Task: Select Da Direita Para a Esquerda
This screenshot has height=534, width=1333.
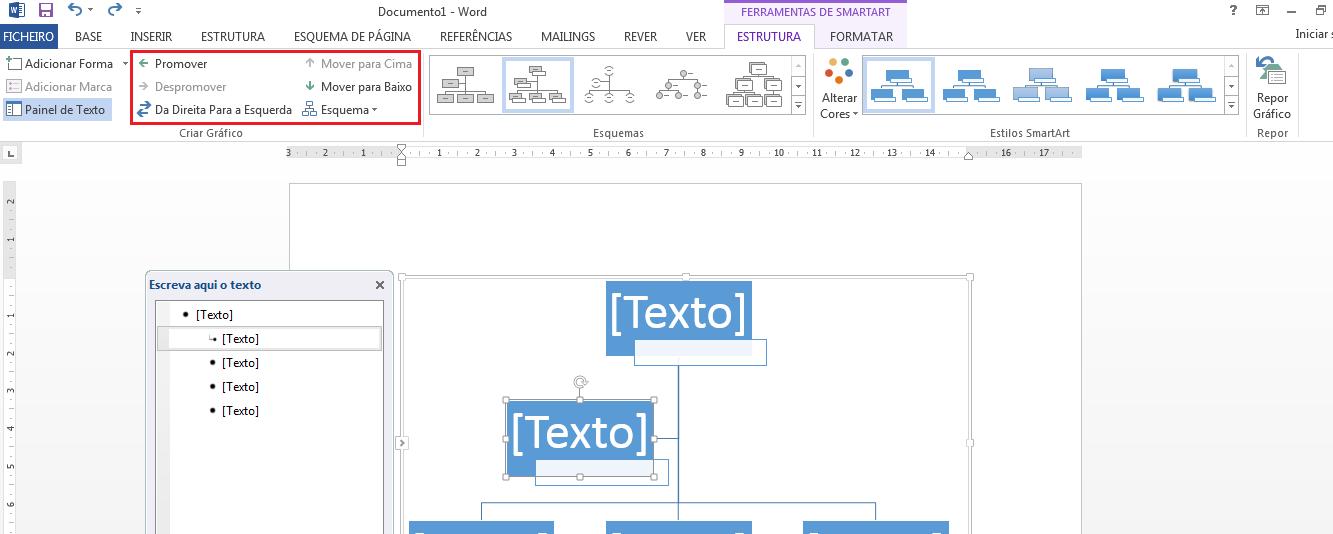Action: 214,110
